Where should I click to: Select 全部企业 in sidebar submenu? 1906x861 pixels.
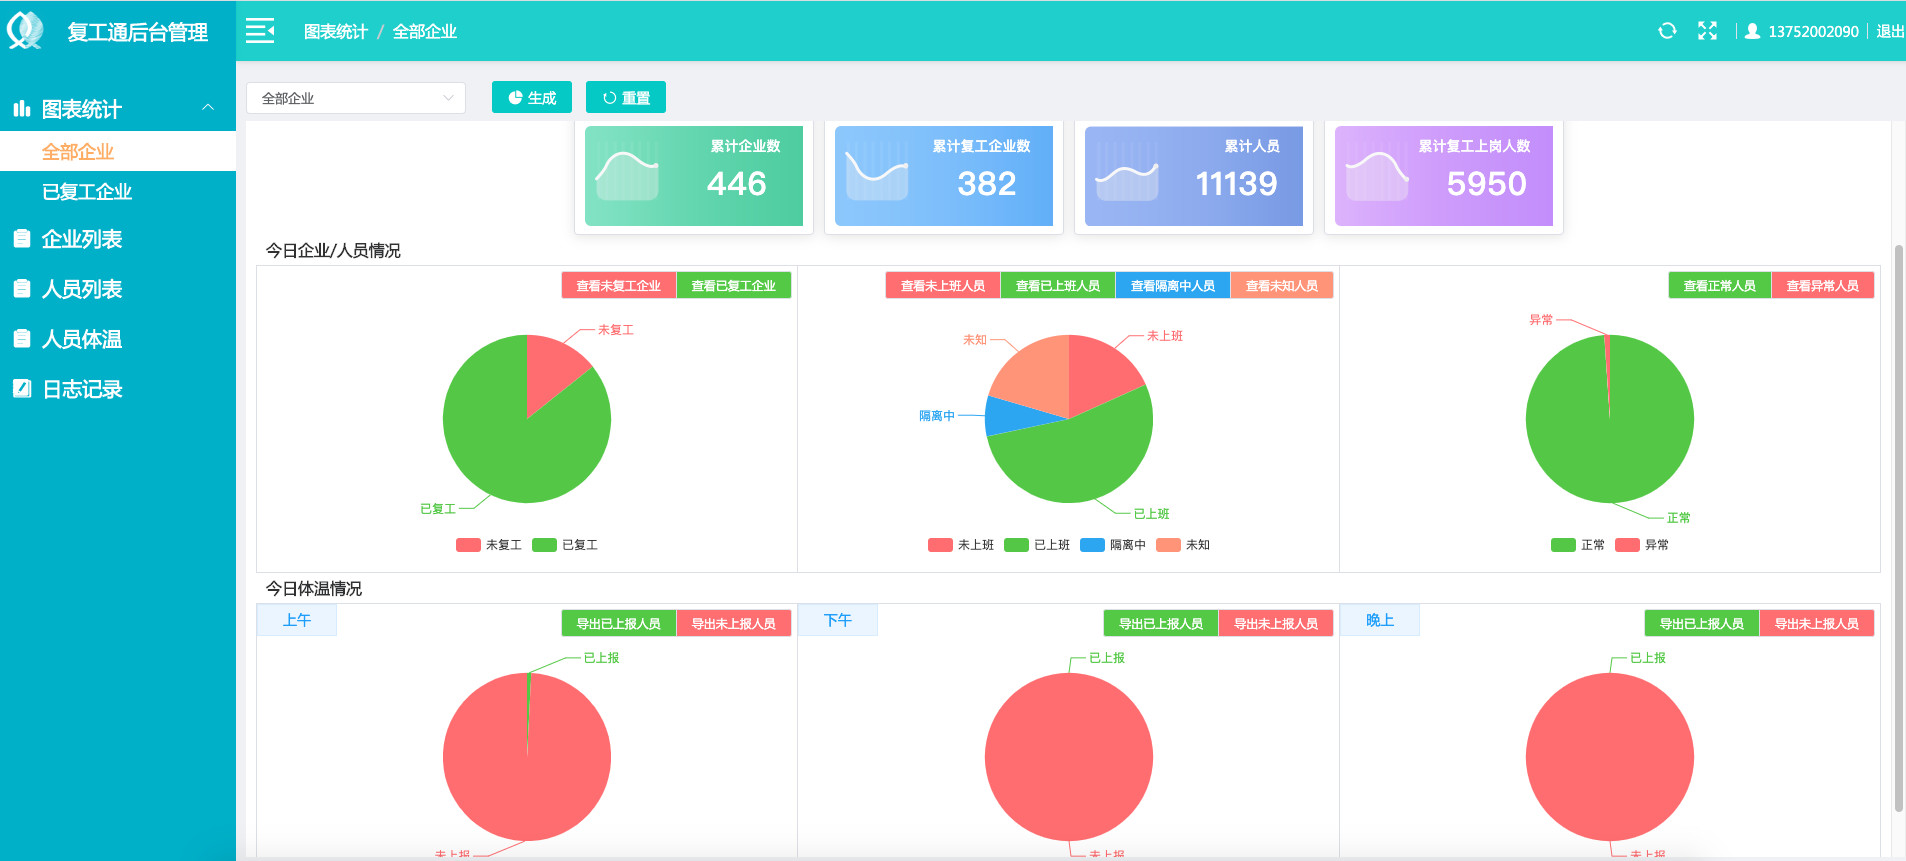click(x=118, y=151)
